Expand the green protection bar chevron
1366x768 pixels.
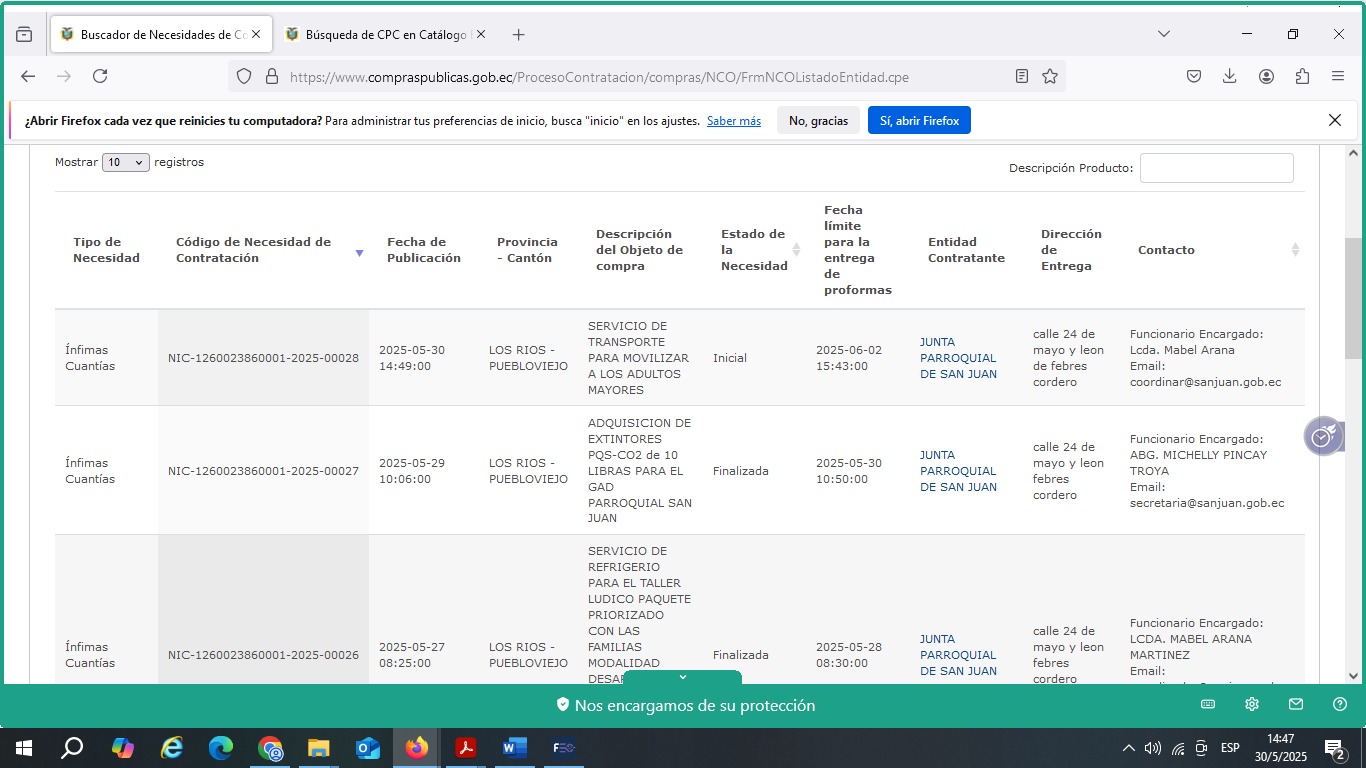point(682,677)
